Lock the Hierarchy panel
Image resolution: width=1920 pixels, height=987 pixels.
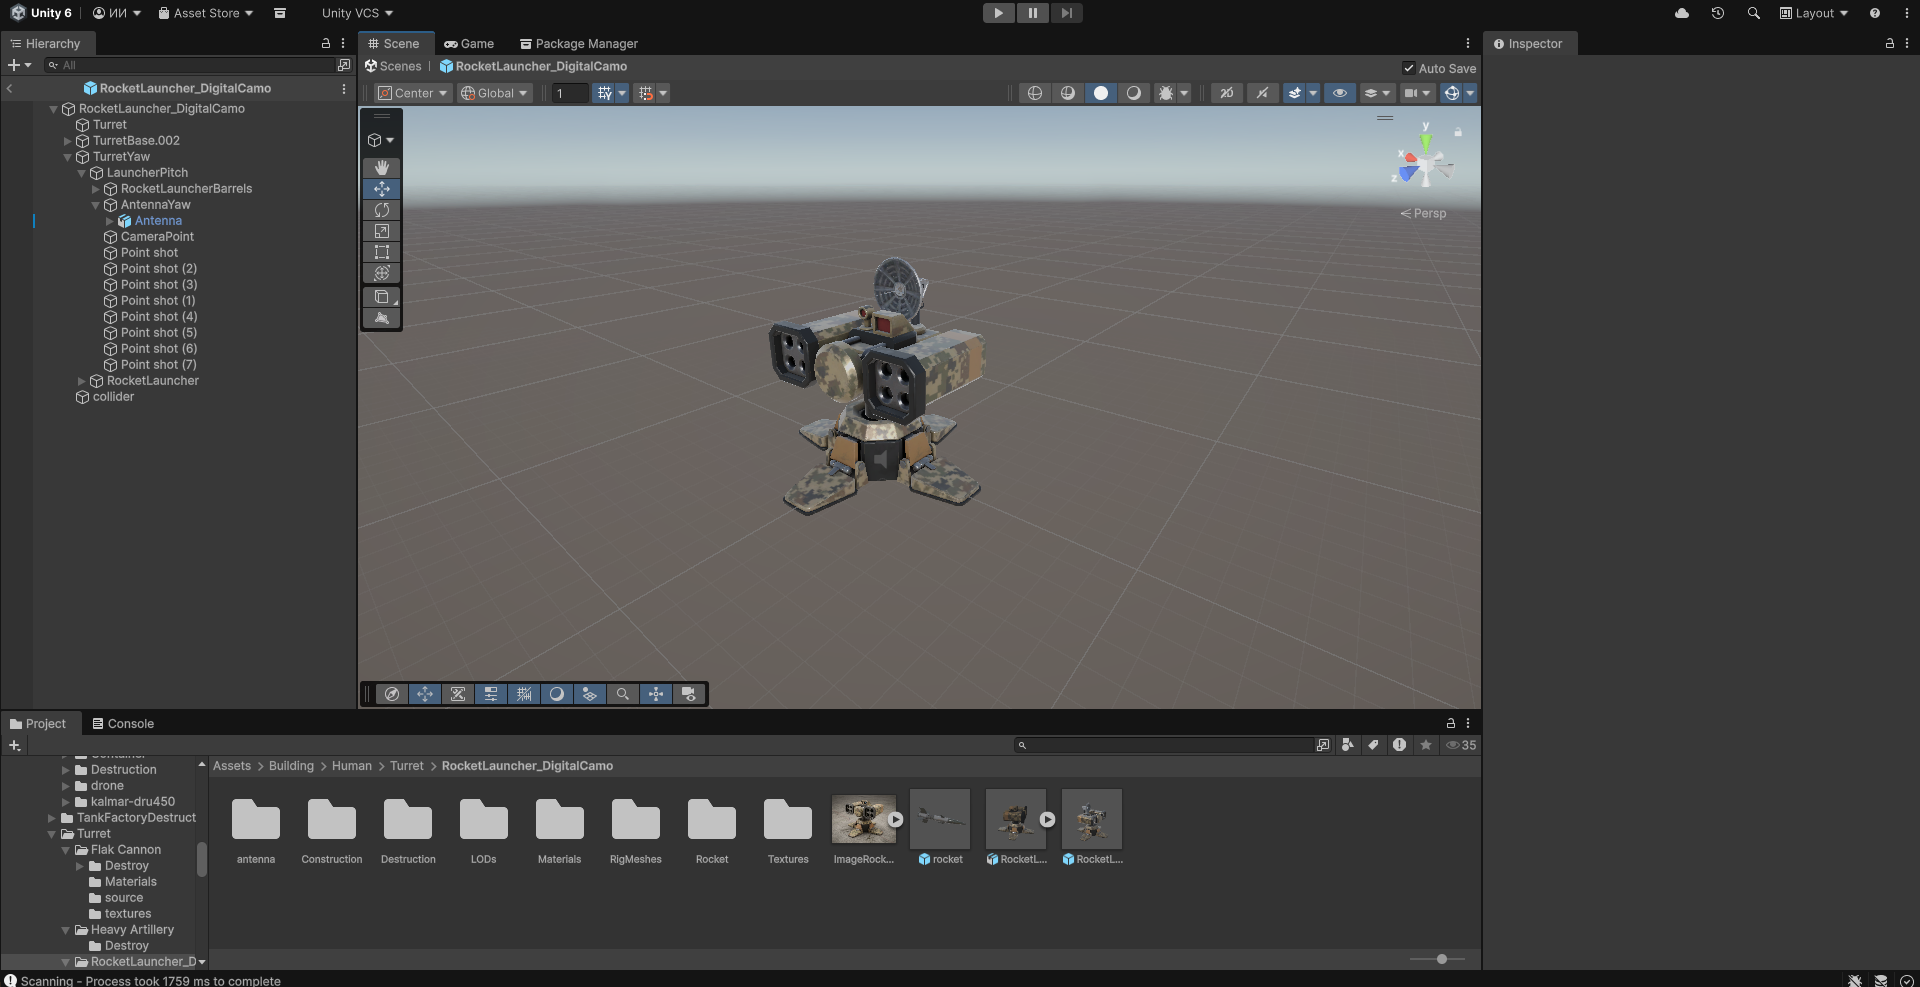(x=325, y=44)
